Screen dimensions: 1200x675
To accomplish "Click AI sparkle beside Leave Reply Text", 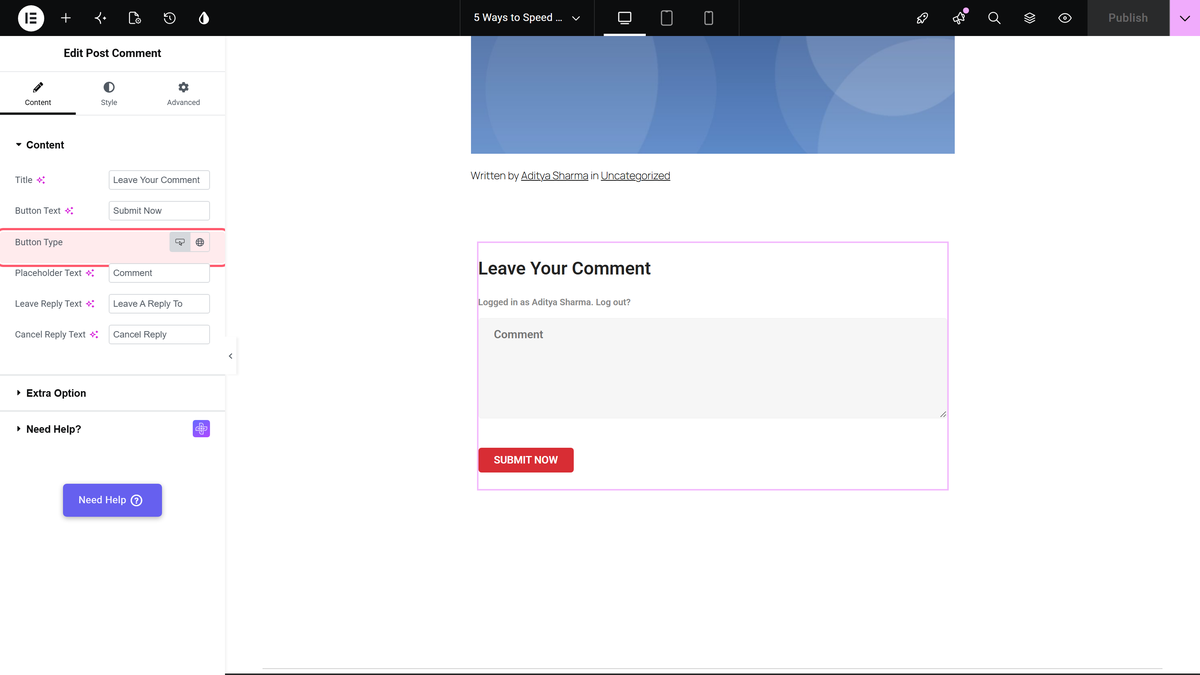I will [91, 304].
